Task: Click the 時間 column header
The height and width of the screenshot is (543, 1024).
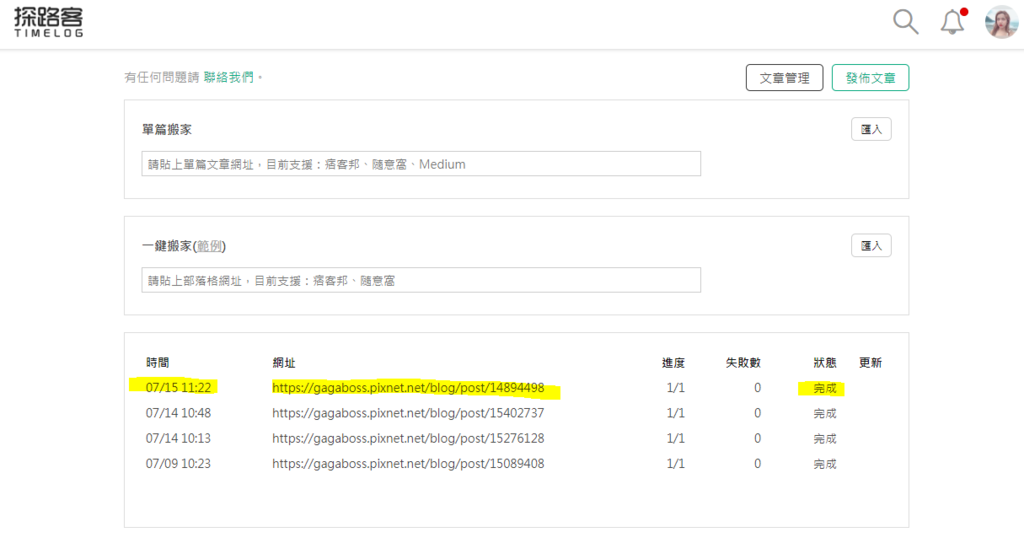Action: click(157, 363)
